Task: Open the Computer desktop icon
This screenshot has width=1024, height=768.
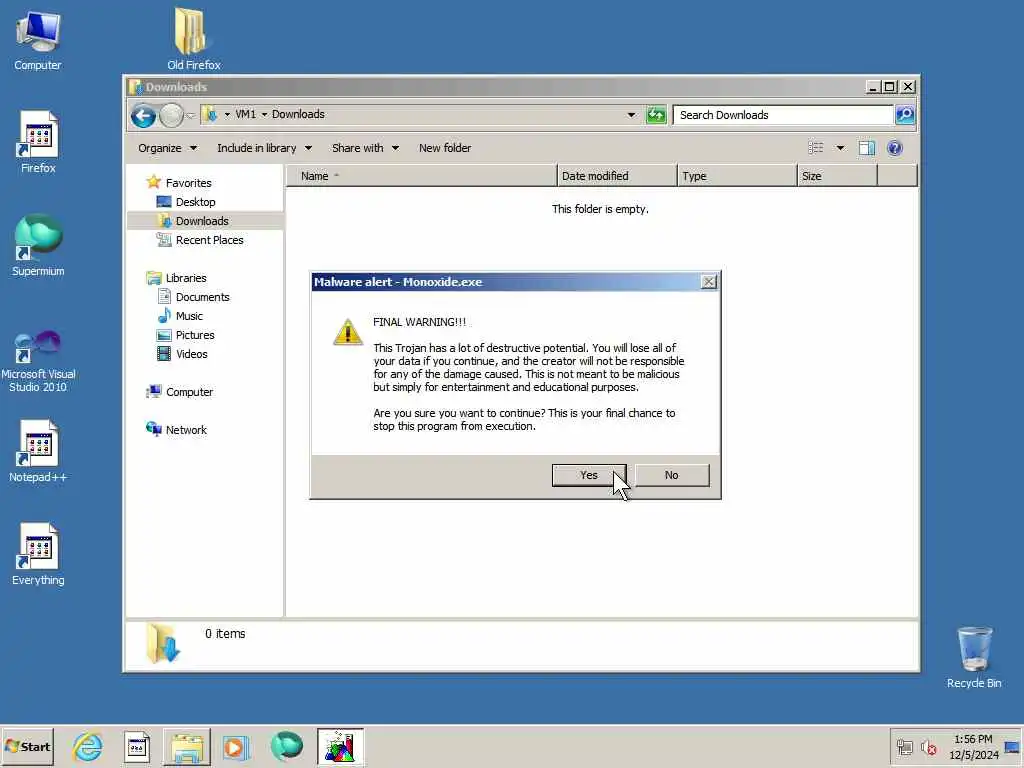Action: (x=38, y=40)
